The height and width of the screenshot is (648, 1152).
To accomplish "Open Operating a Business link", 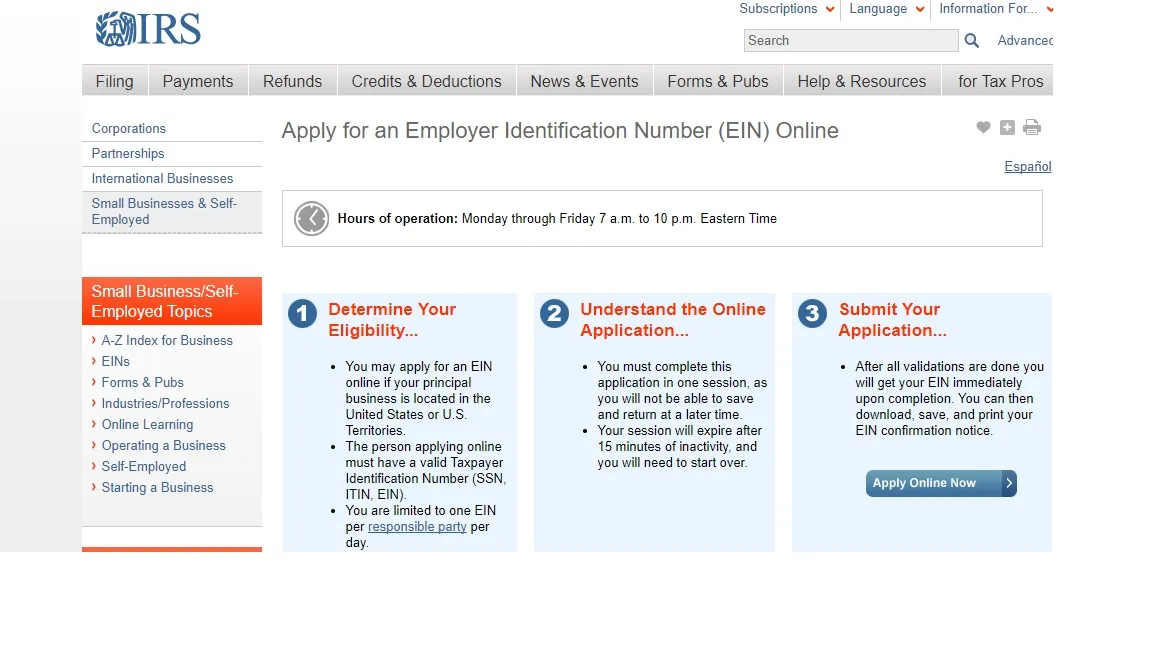I will (163, 445).
